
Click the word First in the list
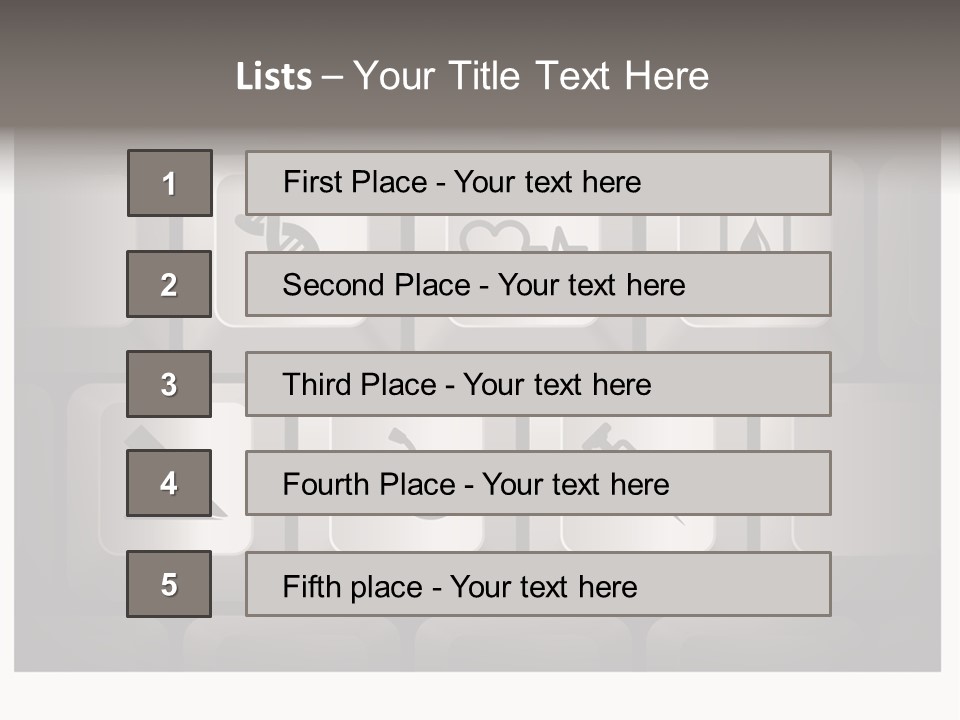[312, 182]
